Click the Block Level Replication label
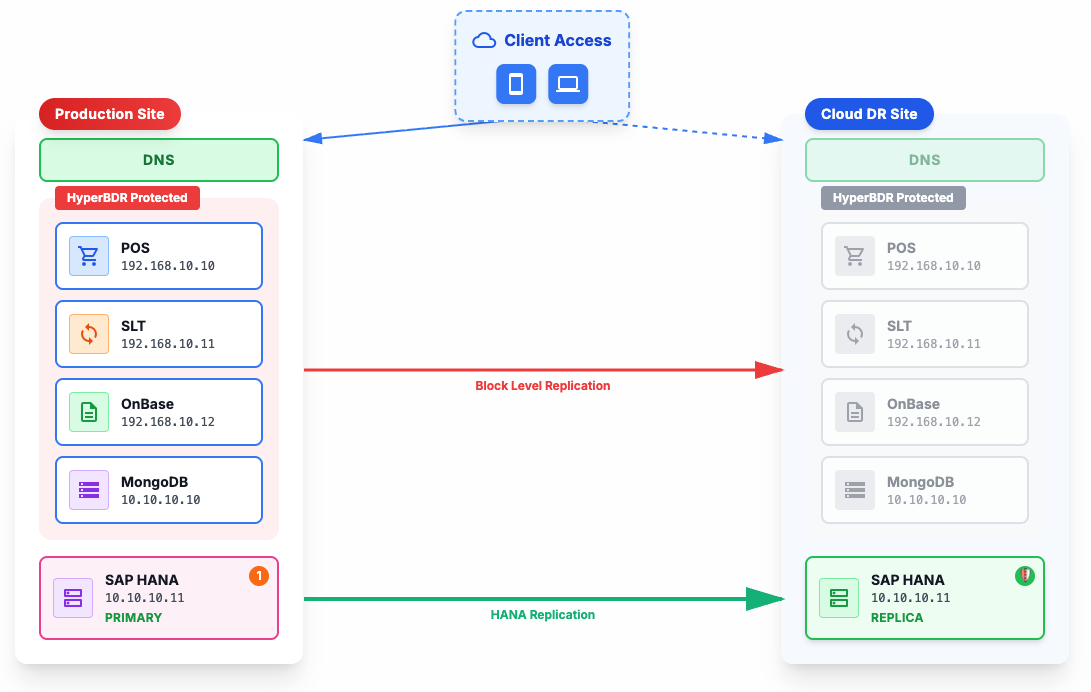Image resolution: width=1091 pixels, height=692 pixels. coord(542,386)
